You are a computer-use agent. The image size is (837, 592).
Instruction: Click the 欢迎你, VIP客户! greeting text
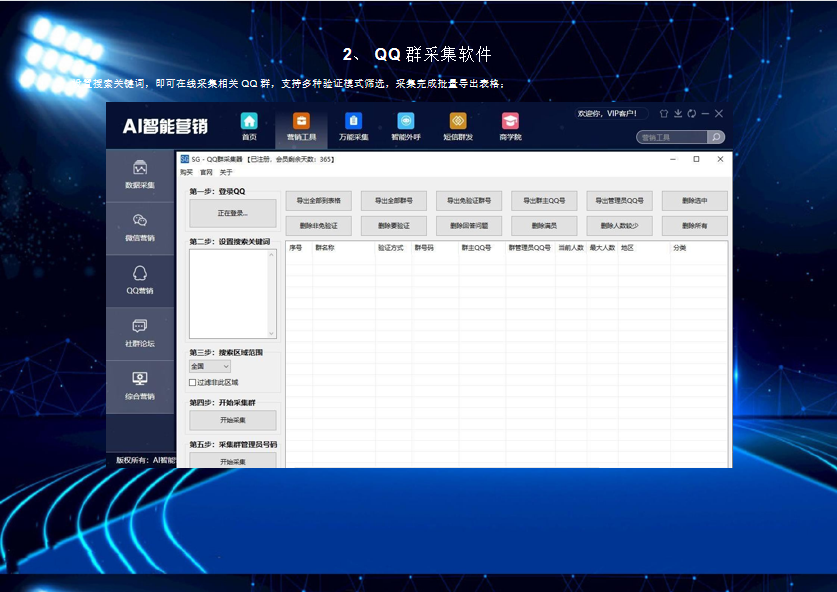point(607,114)
